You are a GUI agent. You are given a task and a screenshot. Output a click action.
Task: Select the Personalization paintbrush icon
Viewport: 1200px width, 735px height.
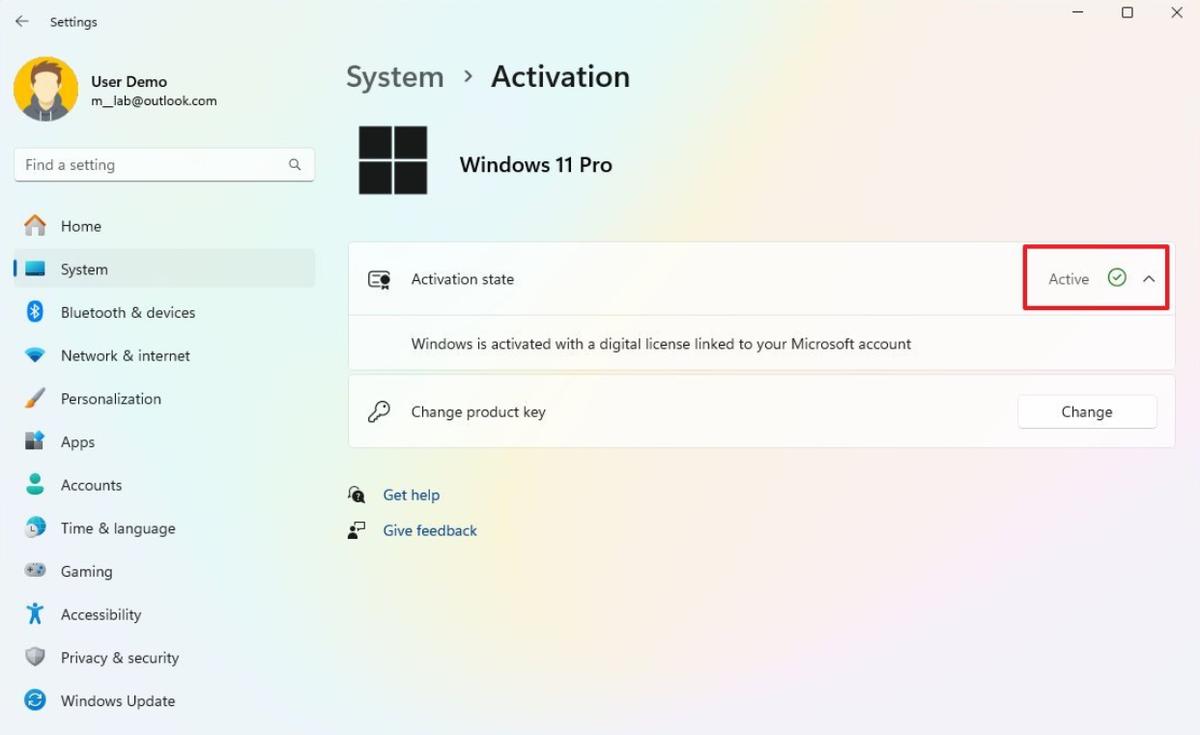[35, 399]
